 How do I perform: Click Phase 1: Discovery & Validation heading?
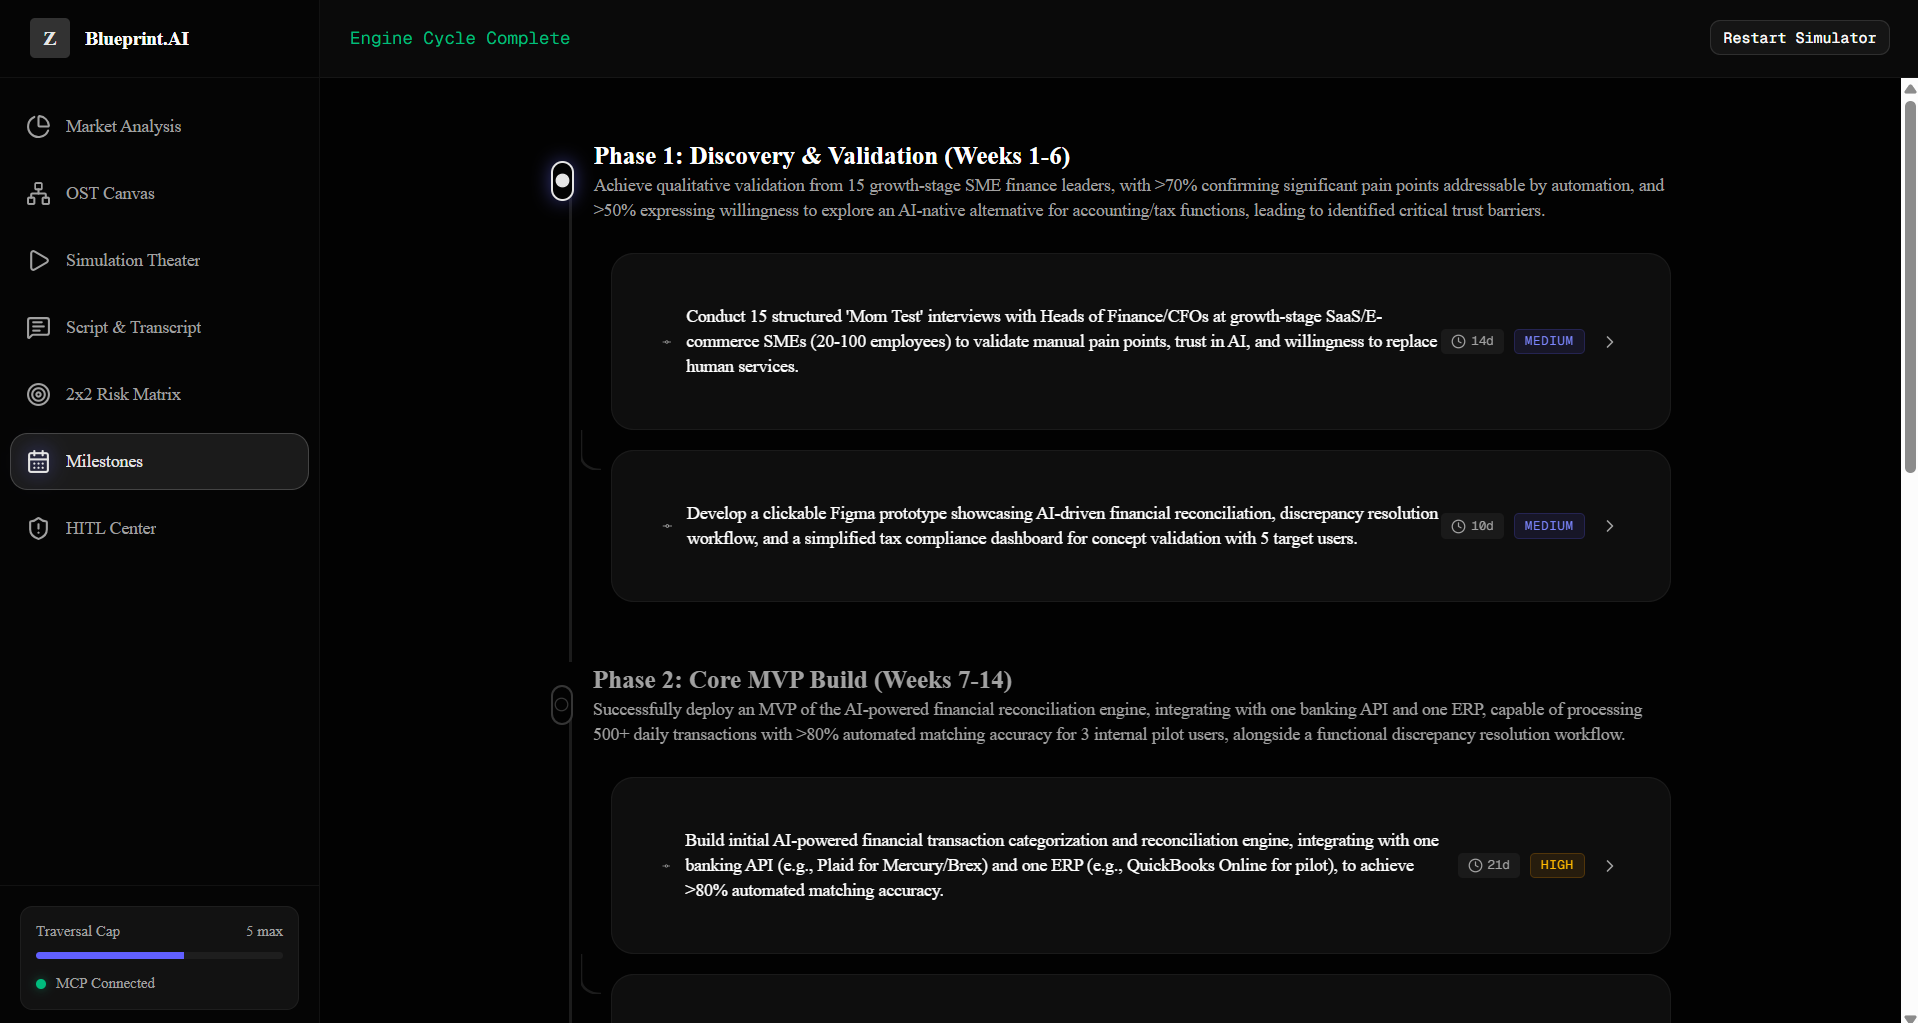(x=831, y=156)
